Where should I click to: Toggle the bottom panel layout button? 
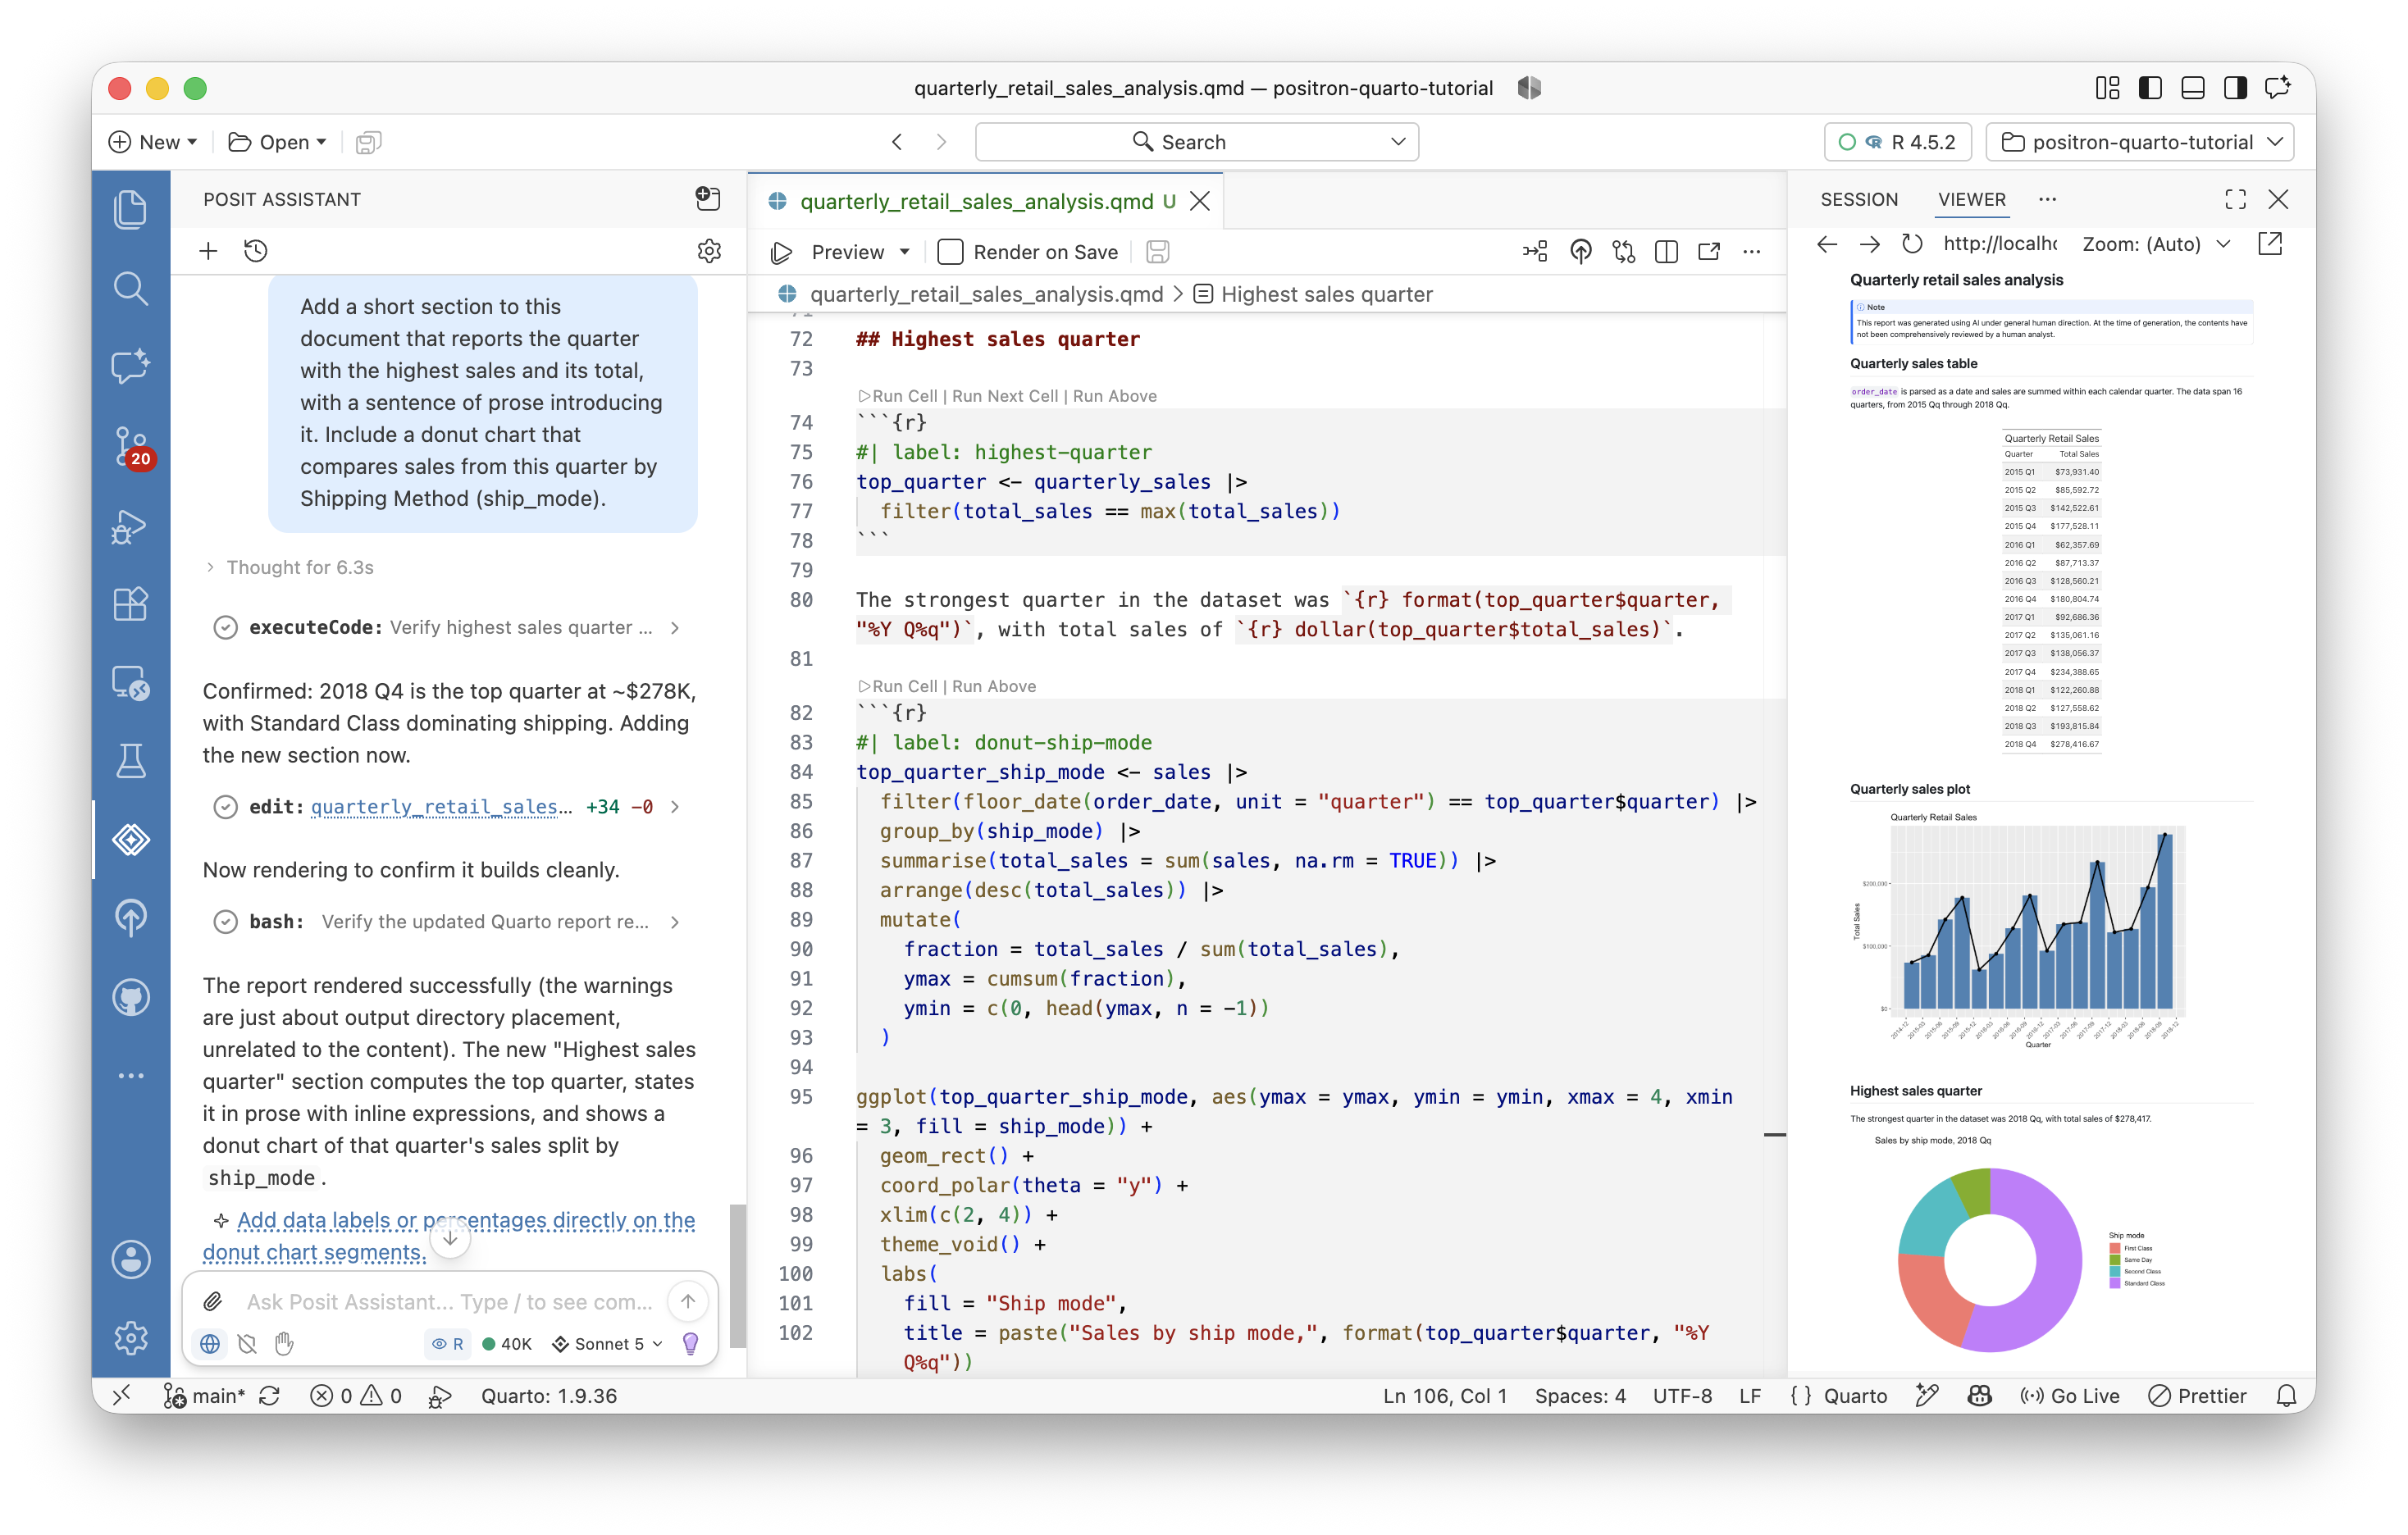click(2192, 88)
